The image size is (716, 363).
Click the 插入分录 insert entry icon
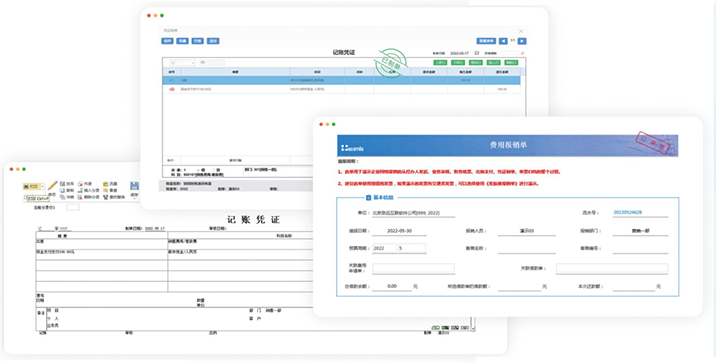coord(80,190)
